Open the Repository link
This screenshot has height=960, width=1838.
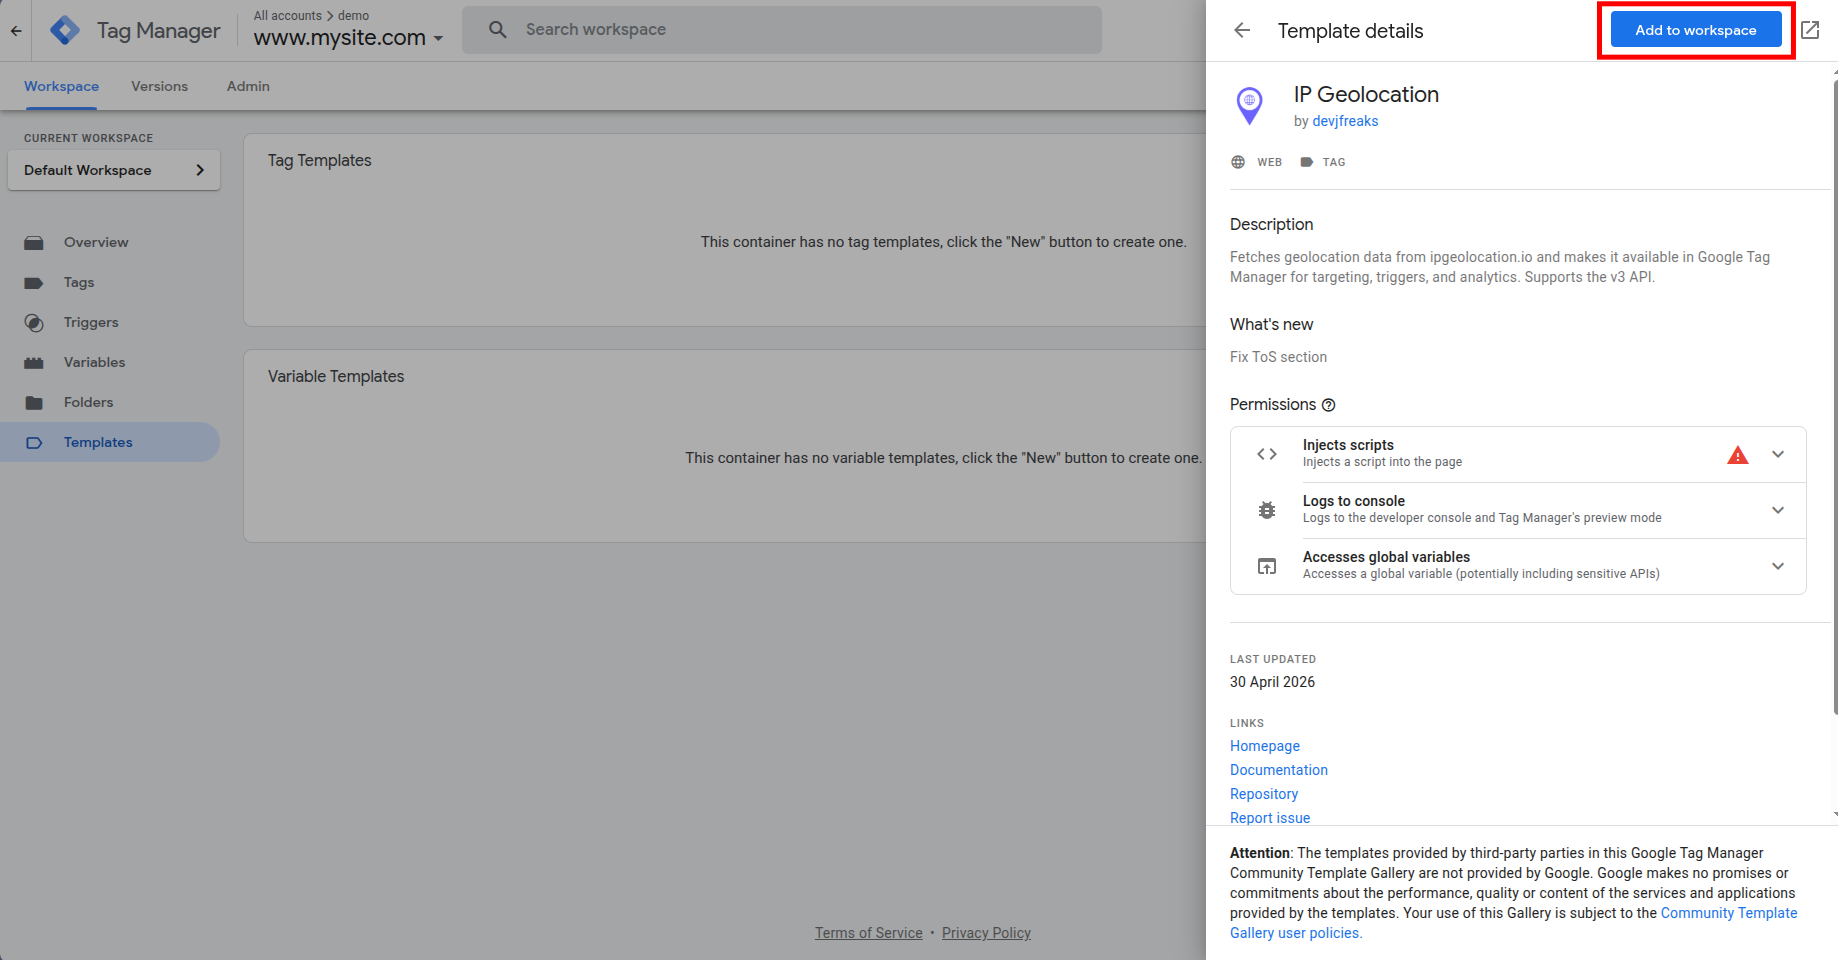click(x=1264, y=794)
